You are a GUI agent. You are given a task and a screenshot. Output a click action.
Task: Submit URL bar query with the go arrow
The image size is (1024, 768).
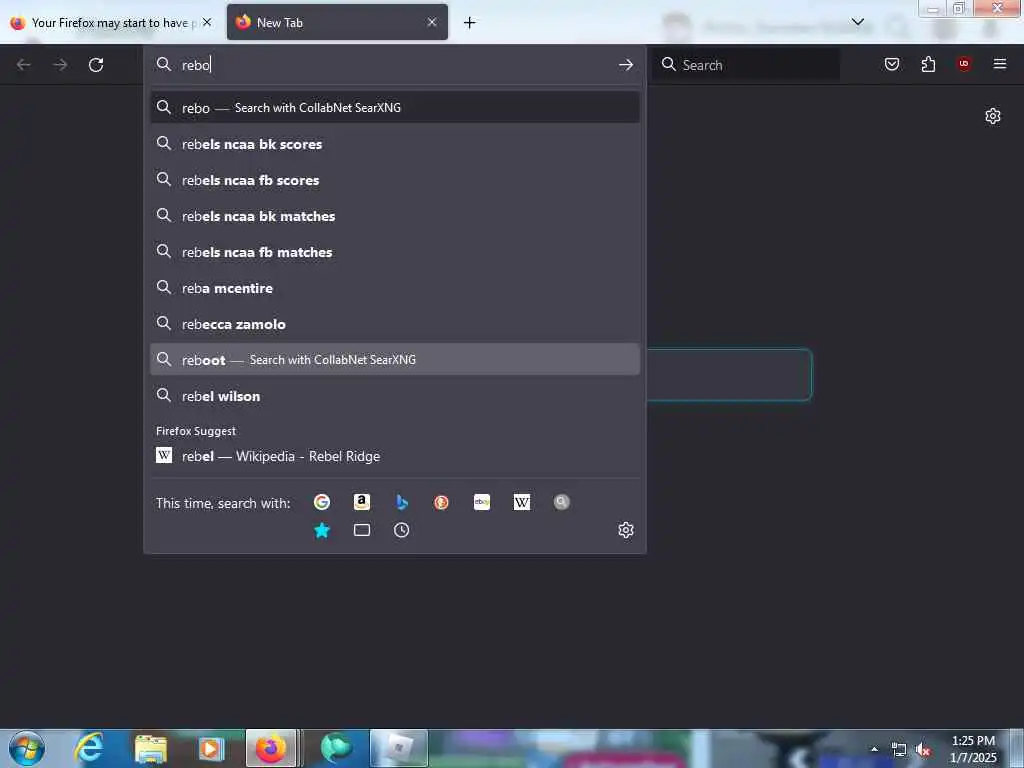626,65
